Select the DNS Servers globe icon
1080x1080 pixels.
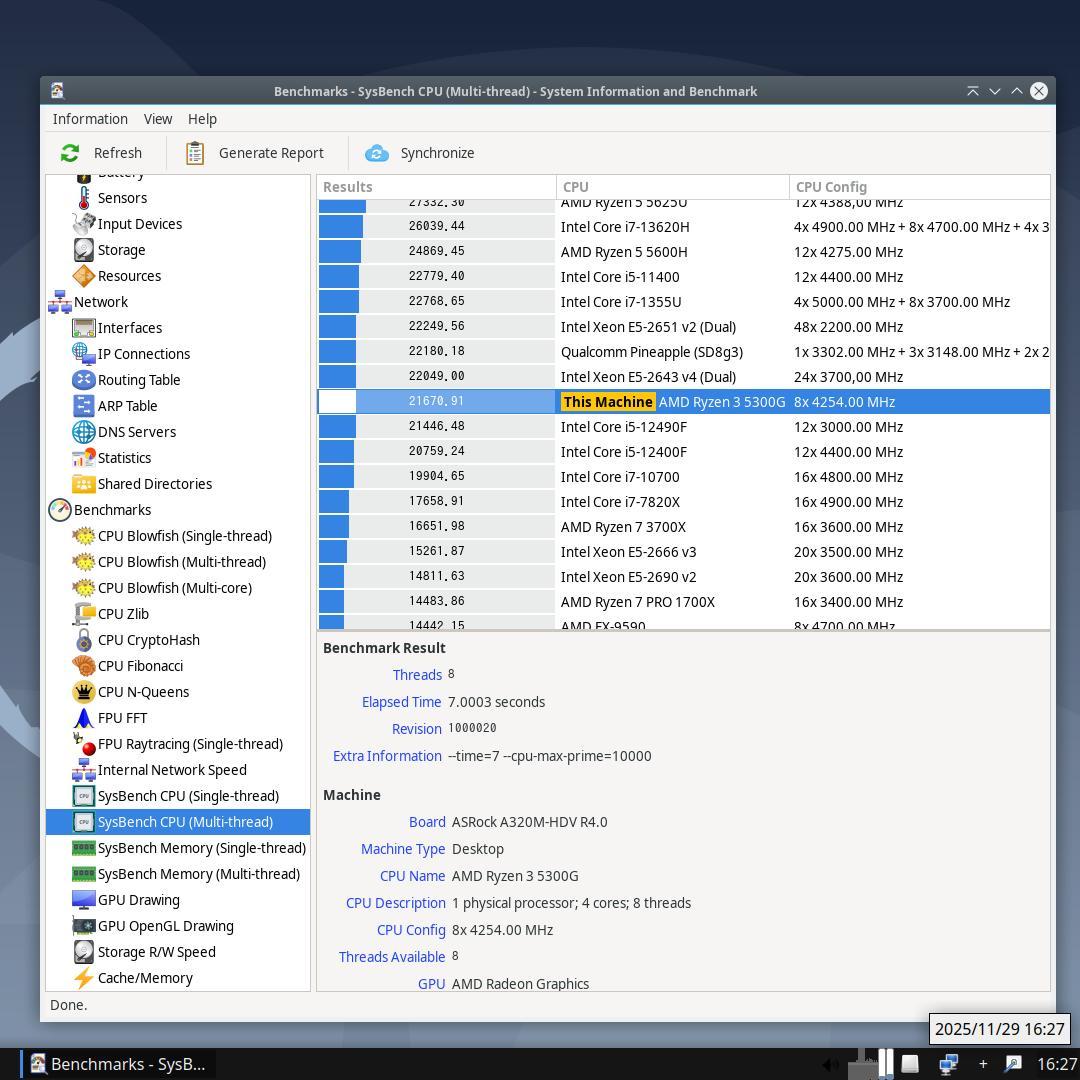84,432
